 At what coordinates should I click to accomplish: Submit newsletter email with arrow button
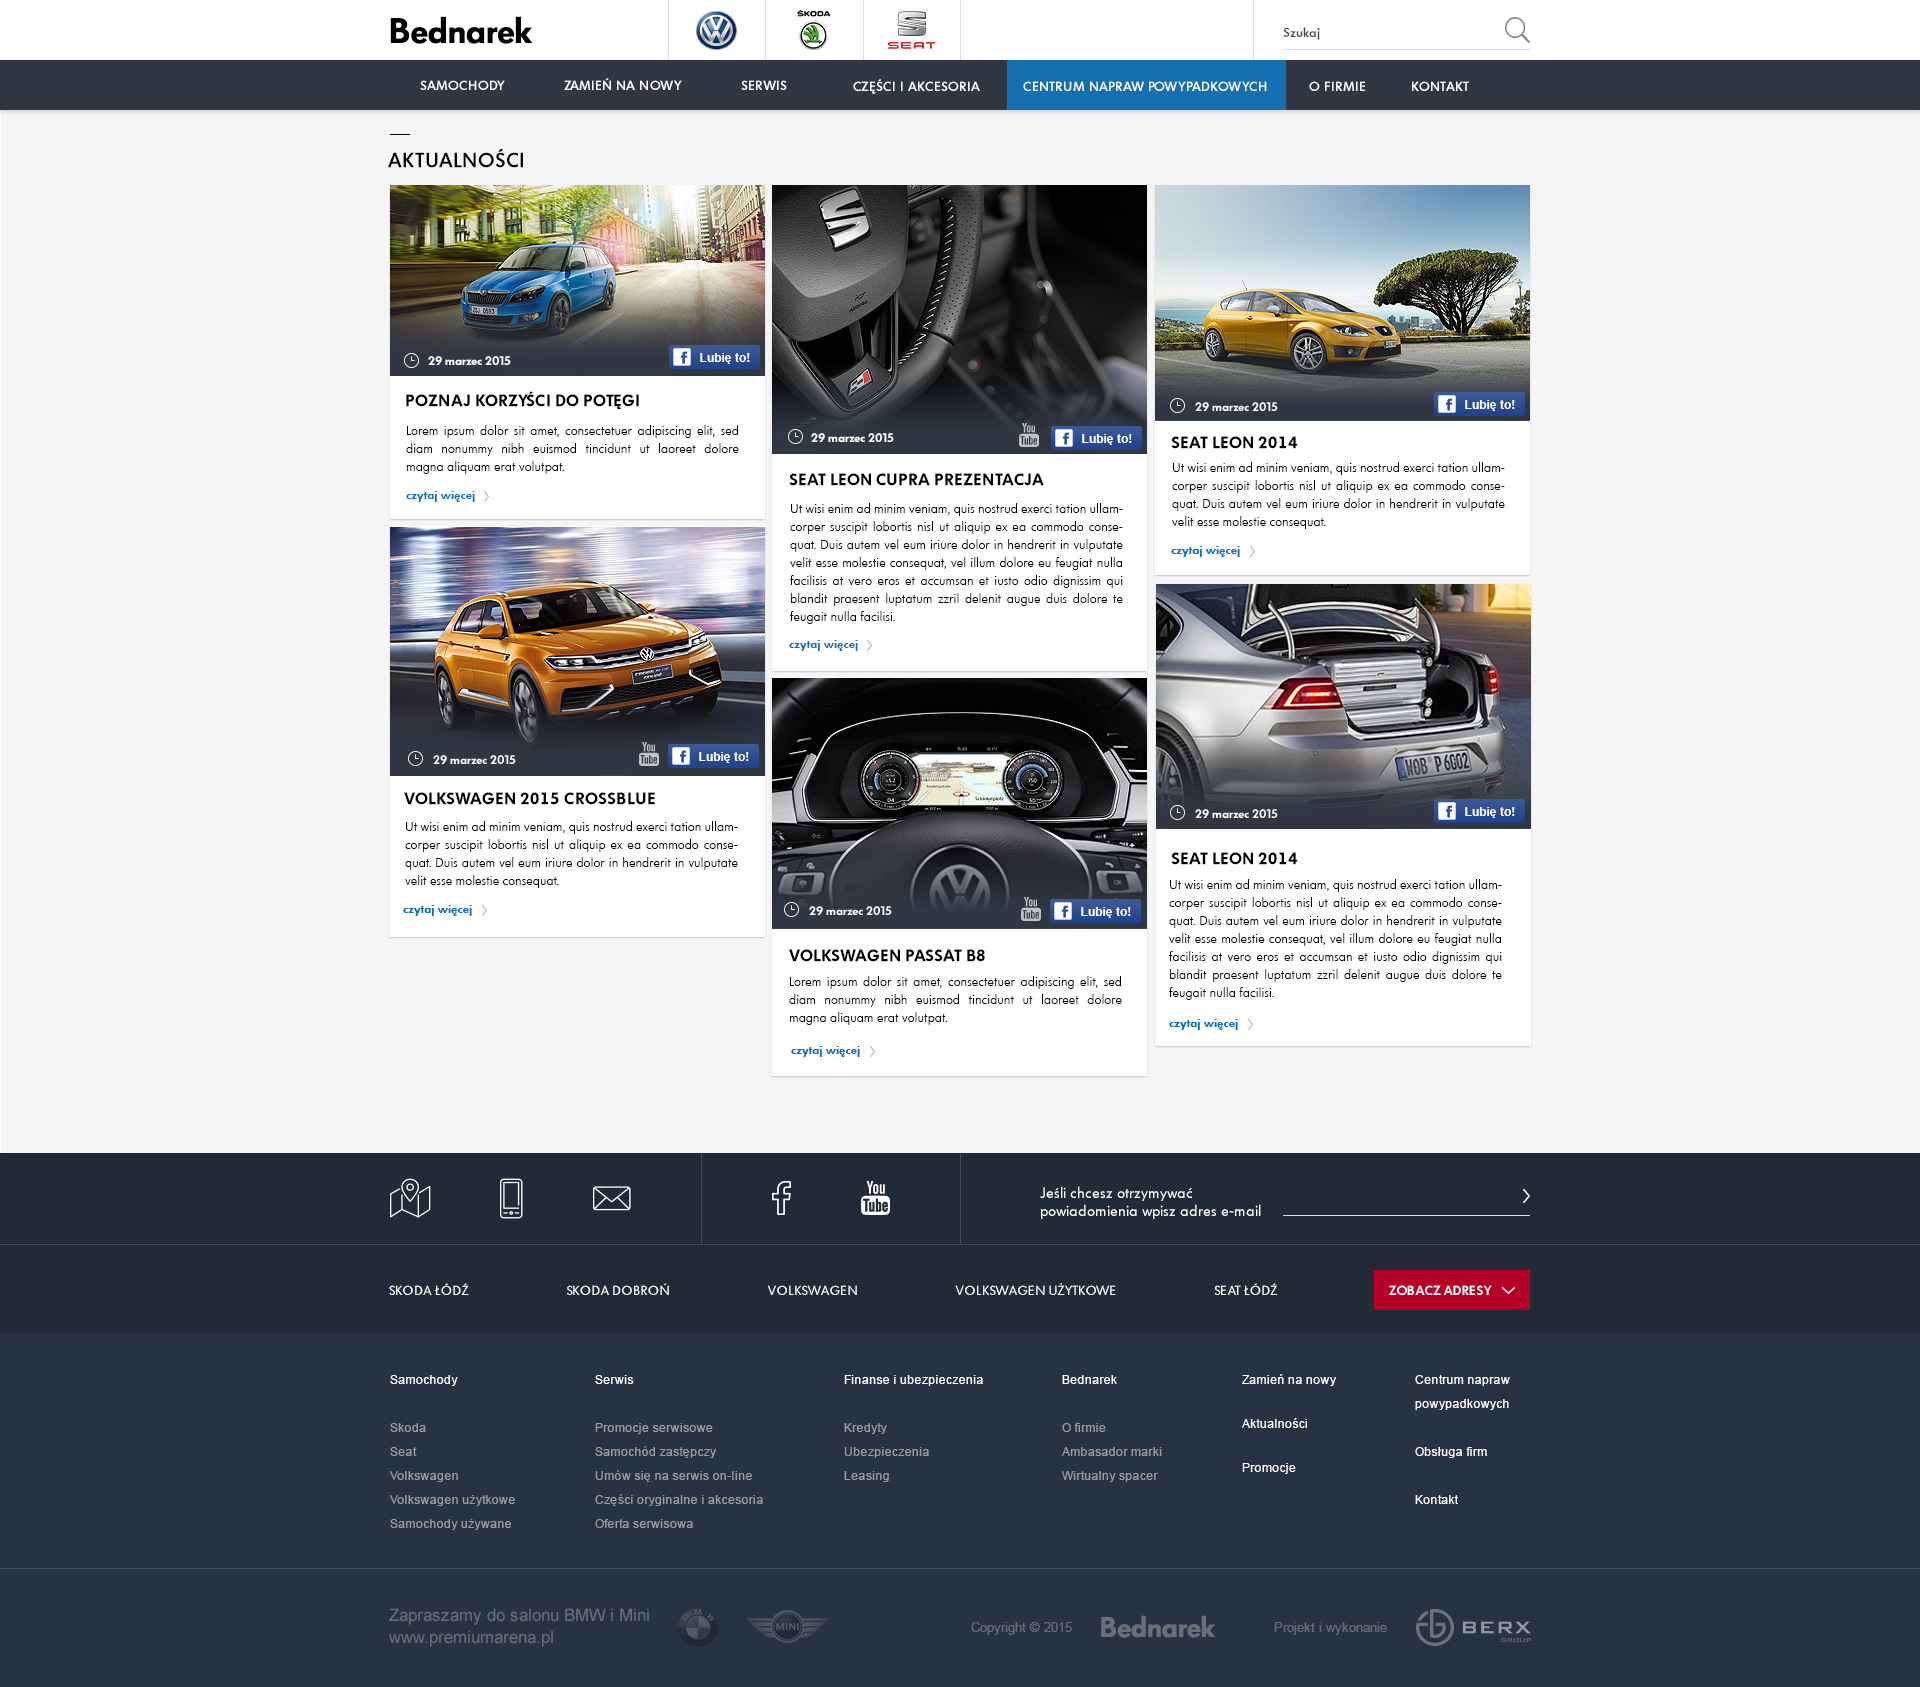(1525, 1196)
